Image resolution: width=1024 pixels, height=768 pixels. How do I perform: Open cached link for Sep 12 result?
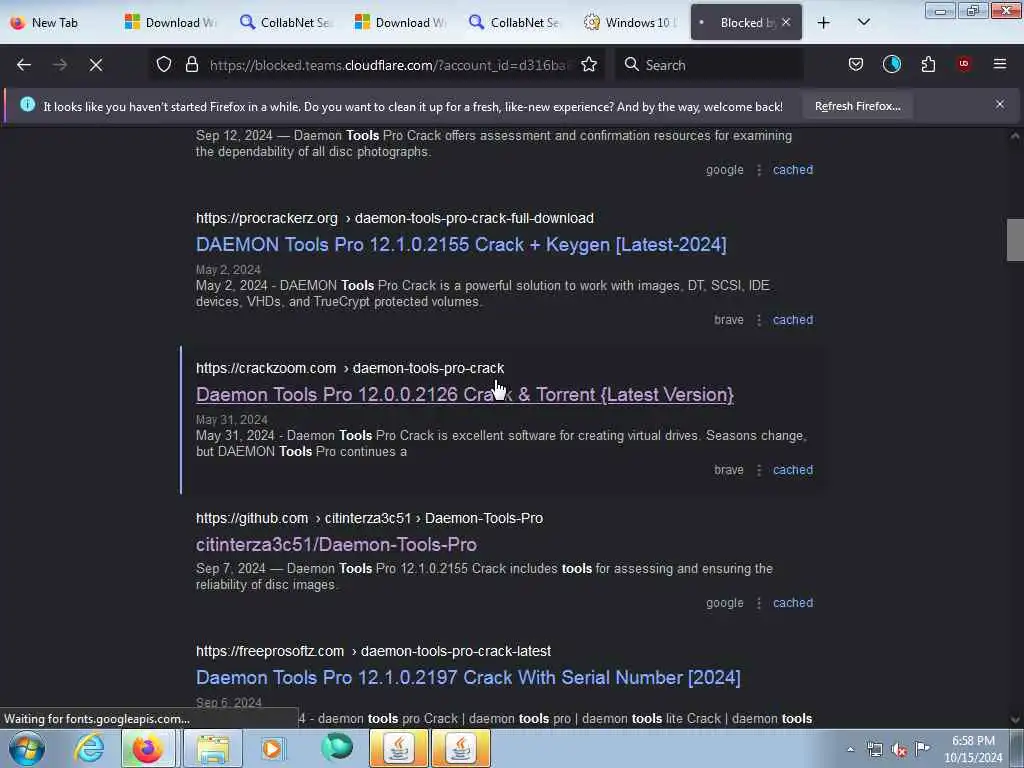pos(793,170)
